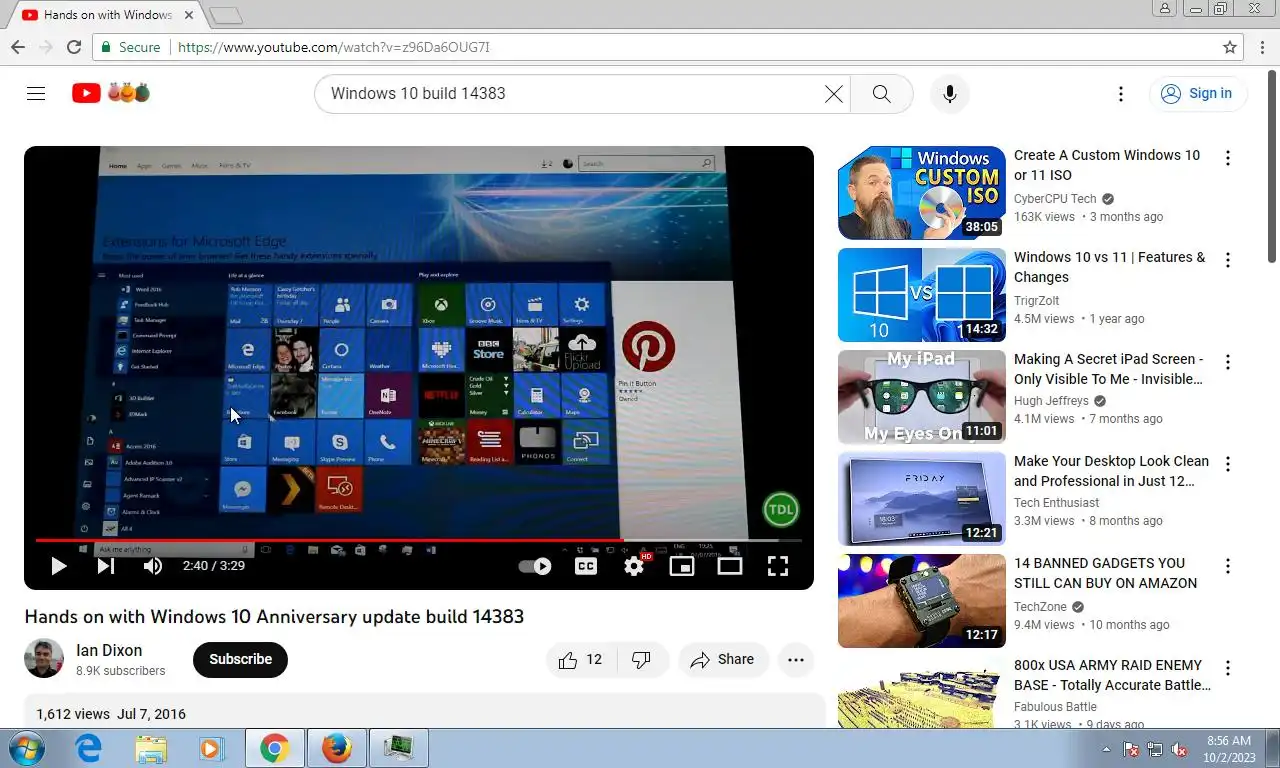1280x768 pixels.
Task: Skip to the next video
Action: [x=105, y=566]
